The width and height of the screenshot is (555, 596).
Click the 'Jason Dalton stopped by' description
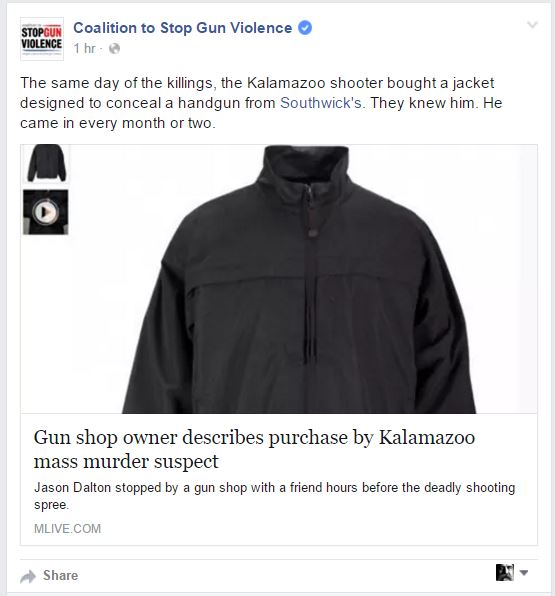coord(274,496)
